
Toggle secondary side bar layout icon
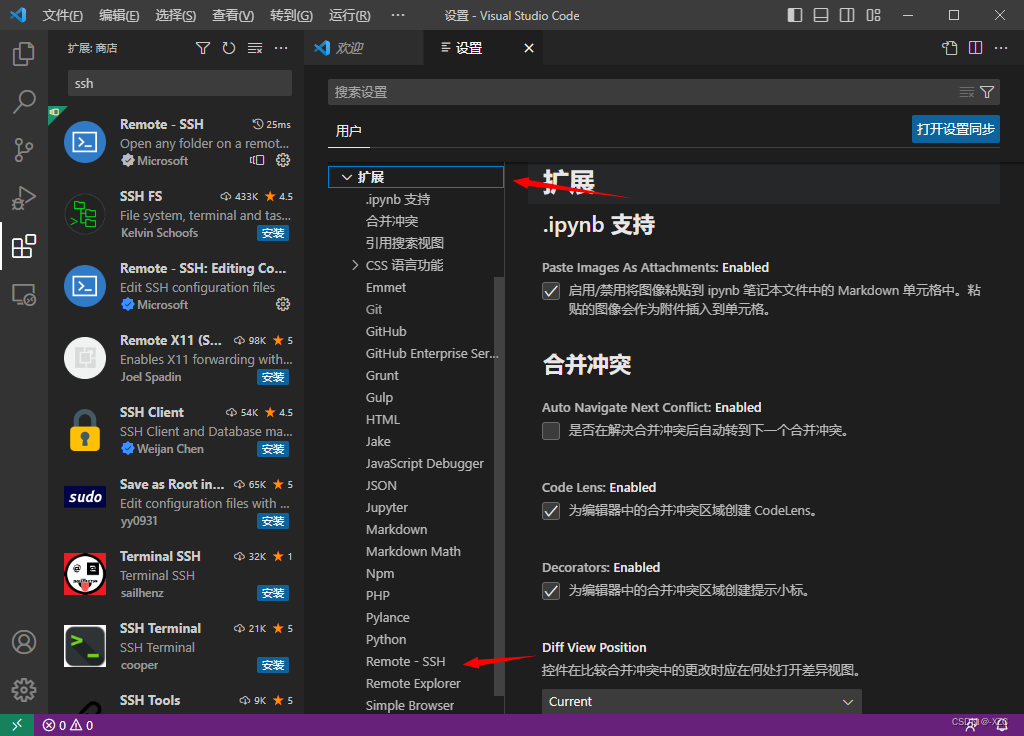pos(847,15)
